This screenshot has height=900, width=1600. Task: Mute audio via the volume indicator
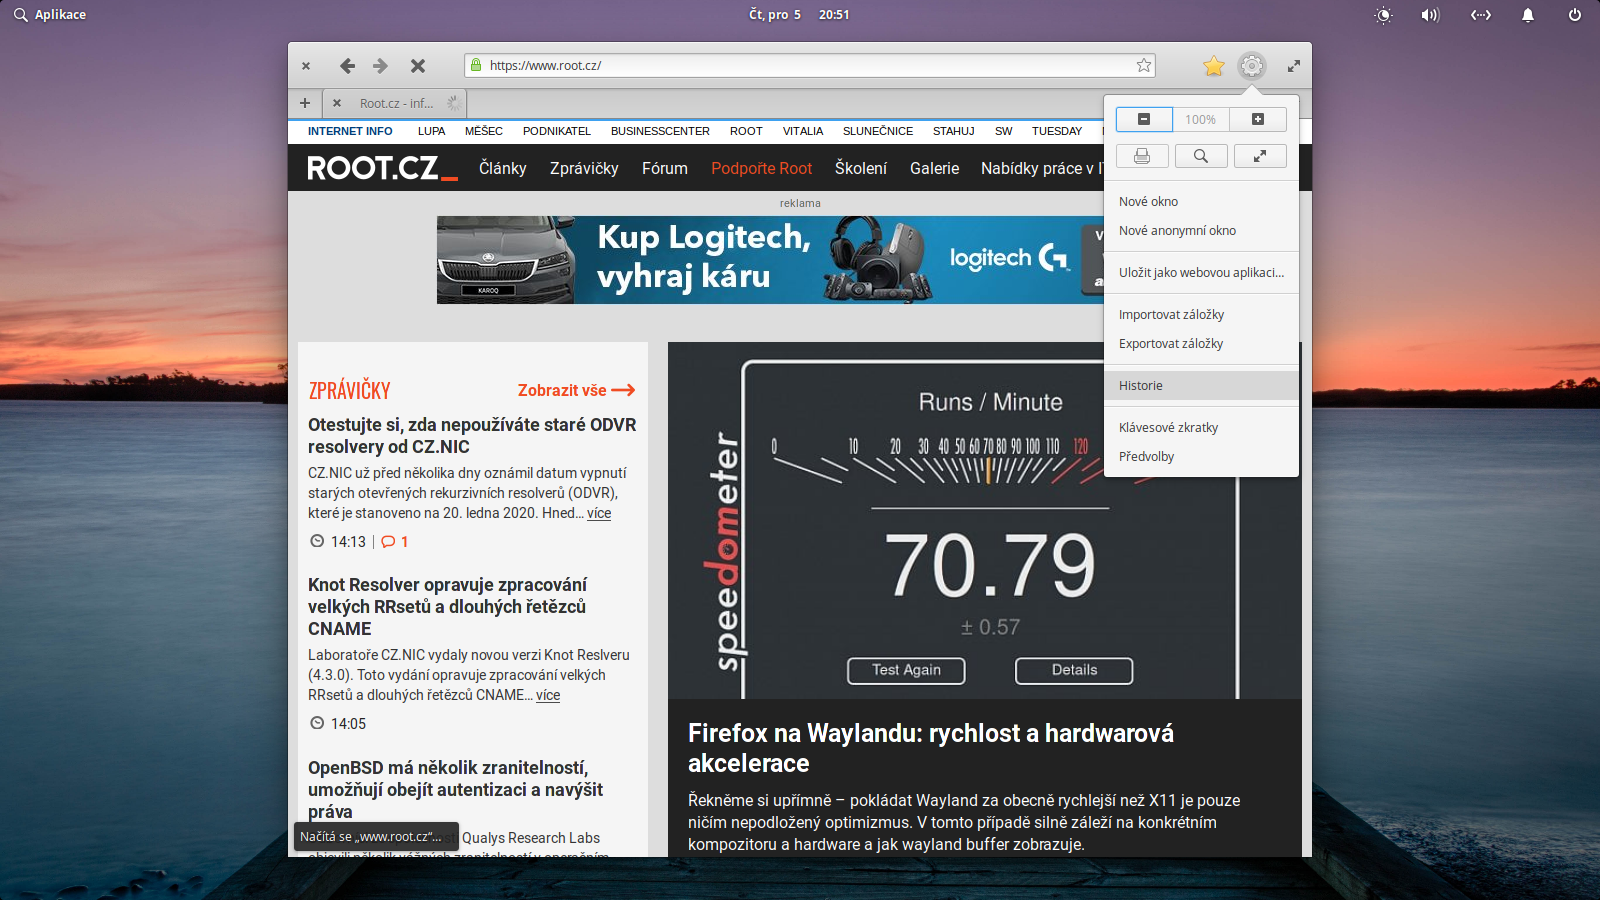[1430, 14]
